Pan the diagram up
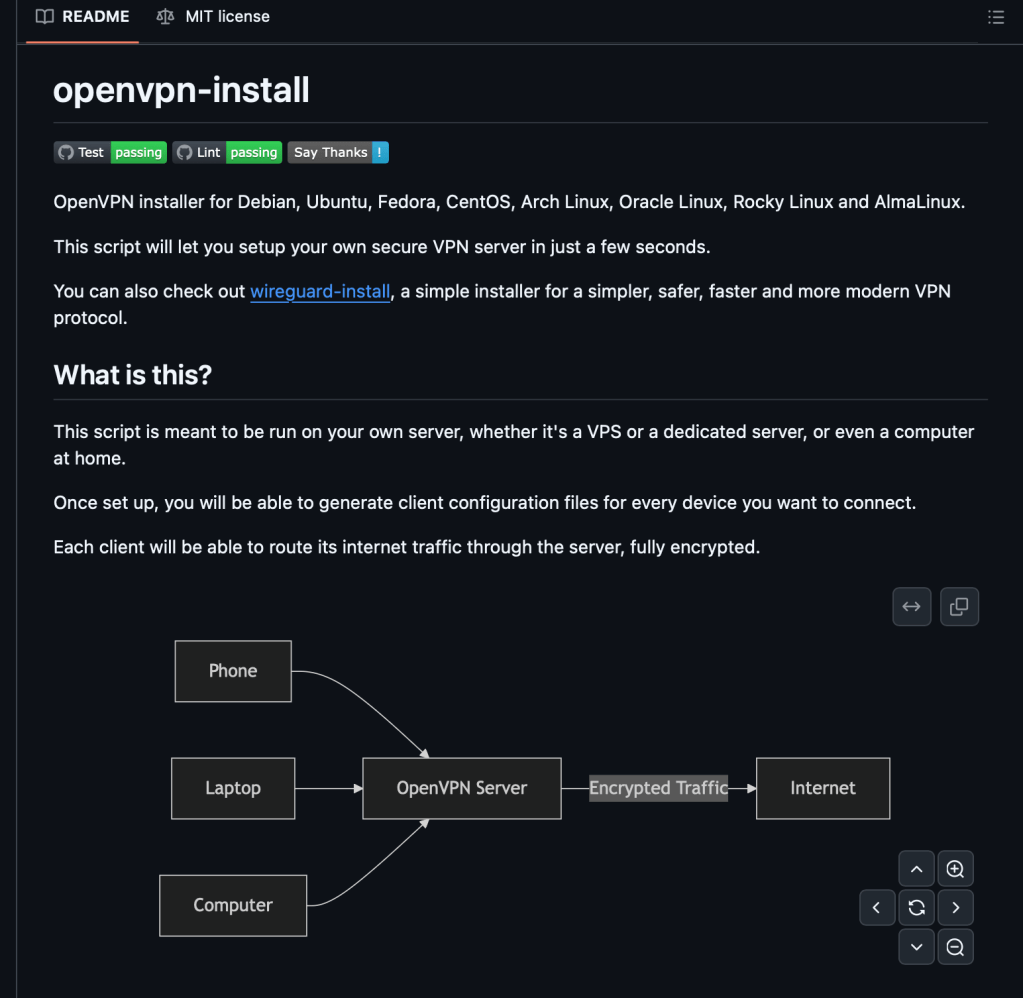This screenshot has height=998, width=1023. point(916,869)
